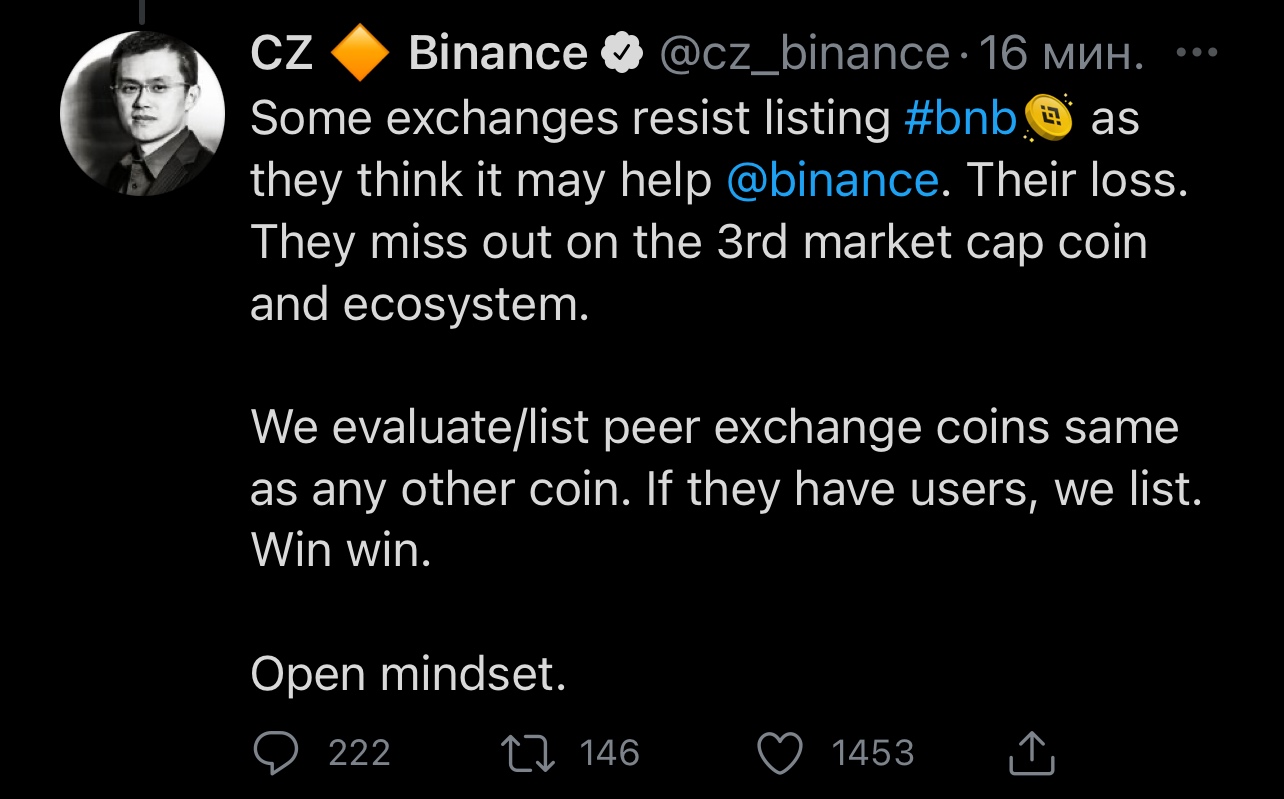Like the tweet with the heart icon

pos(781,753)
